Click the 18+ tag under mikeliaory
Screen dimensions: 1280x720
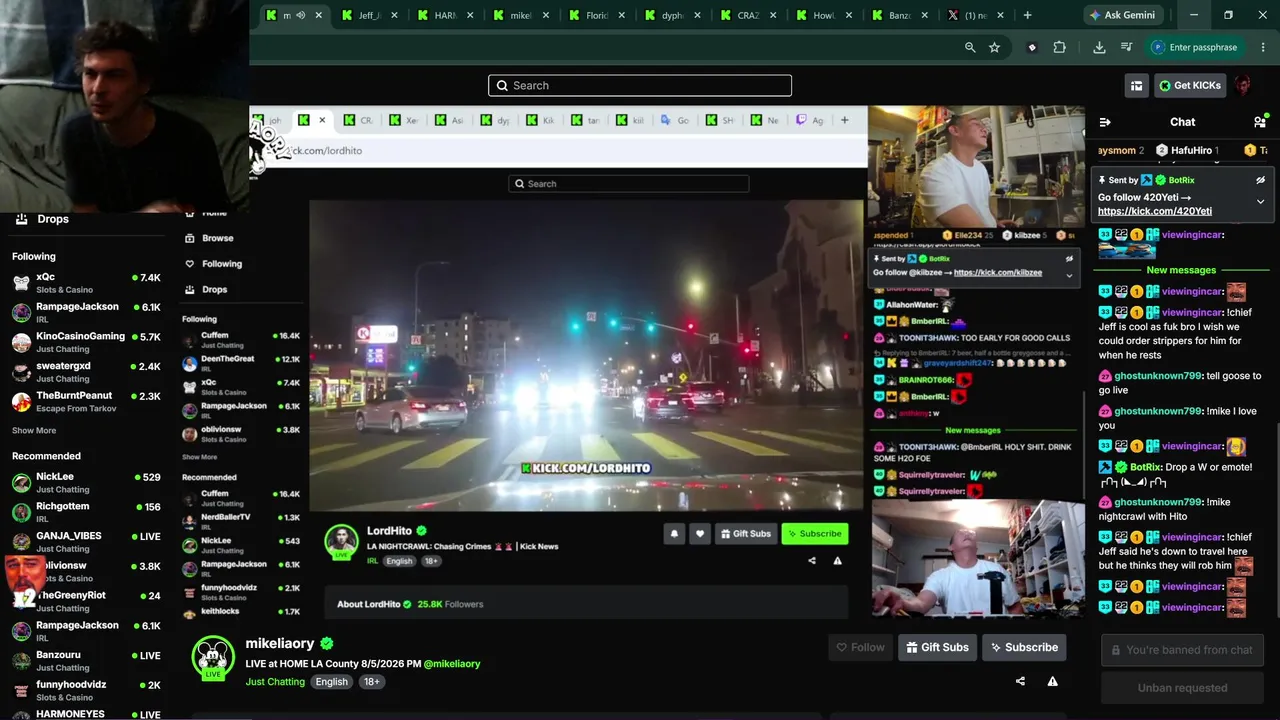(371, 682)
